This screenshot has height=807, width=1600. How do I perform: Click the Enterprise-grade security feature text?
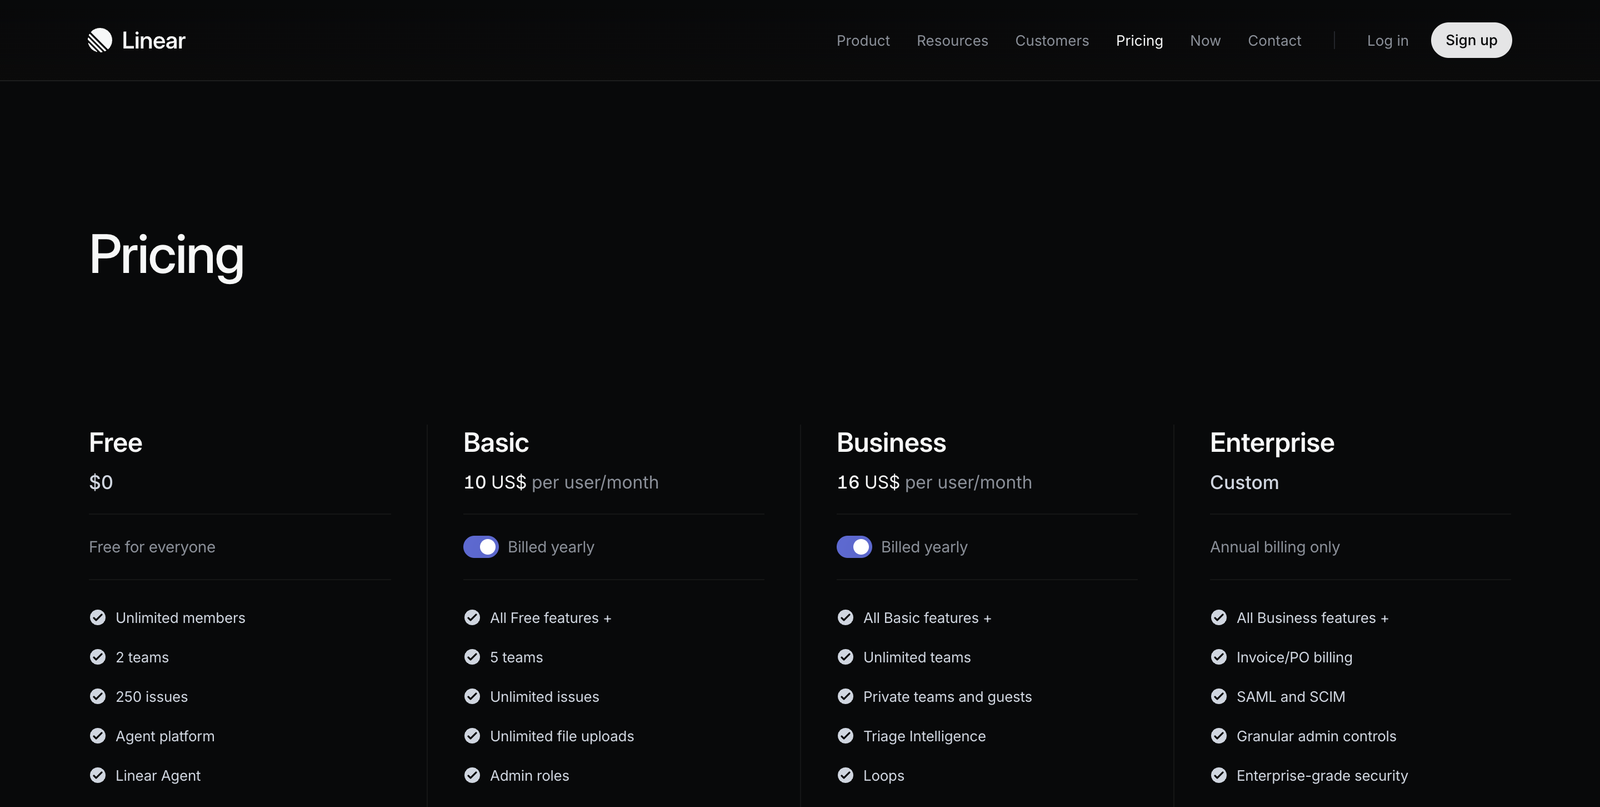1322,776
